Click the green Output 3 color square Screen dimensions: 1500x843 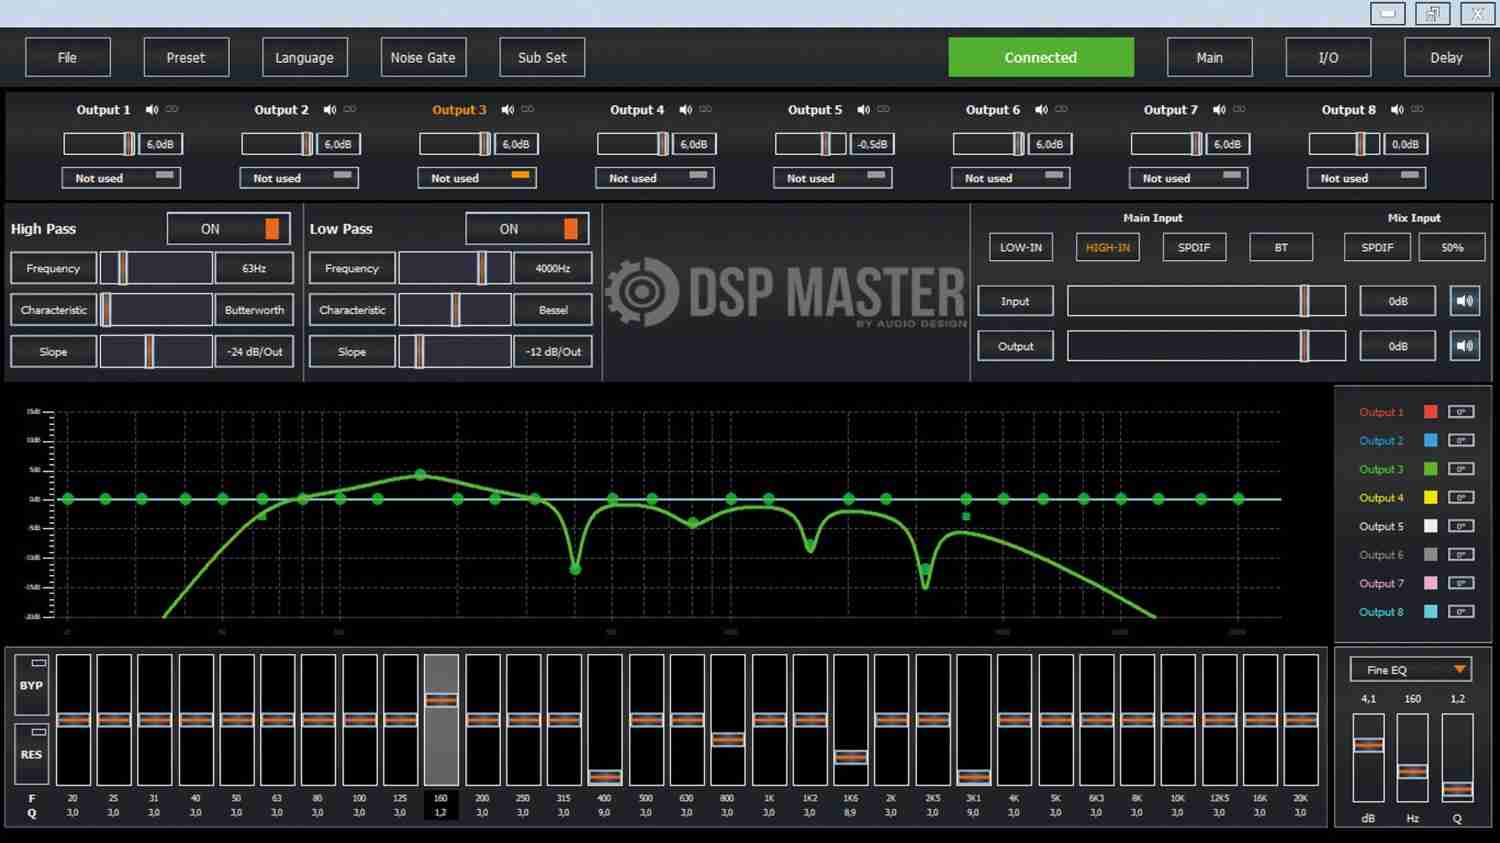pos(1431,469)
